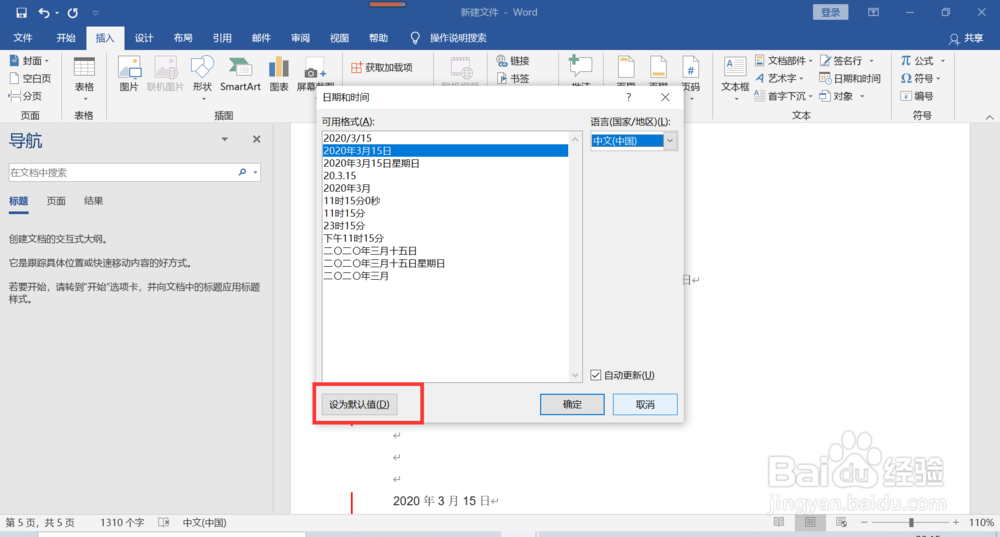
Task: Open the File (文件) tab
Action: click(x=23, y=38)
